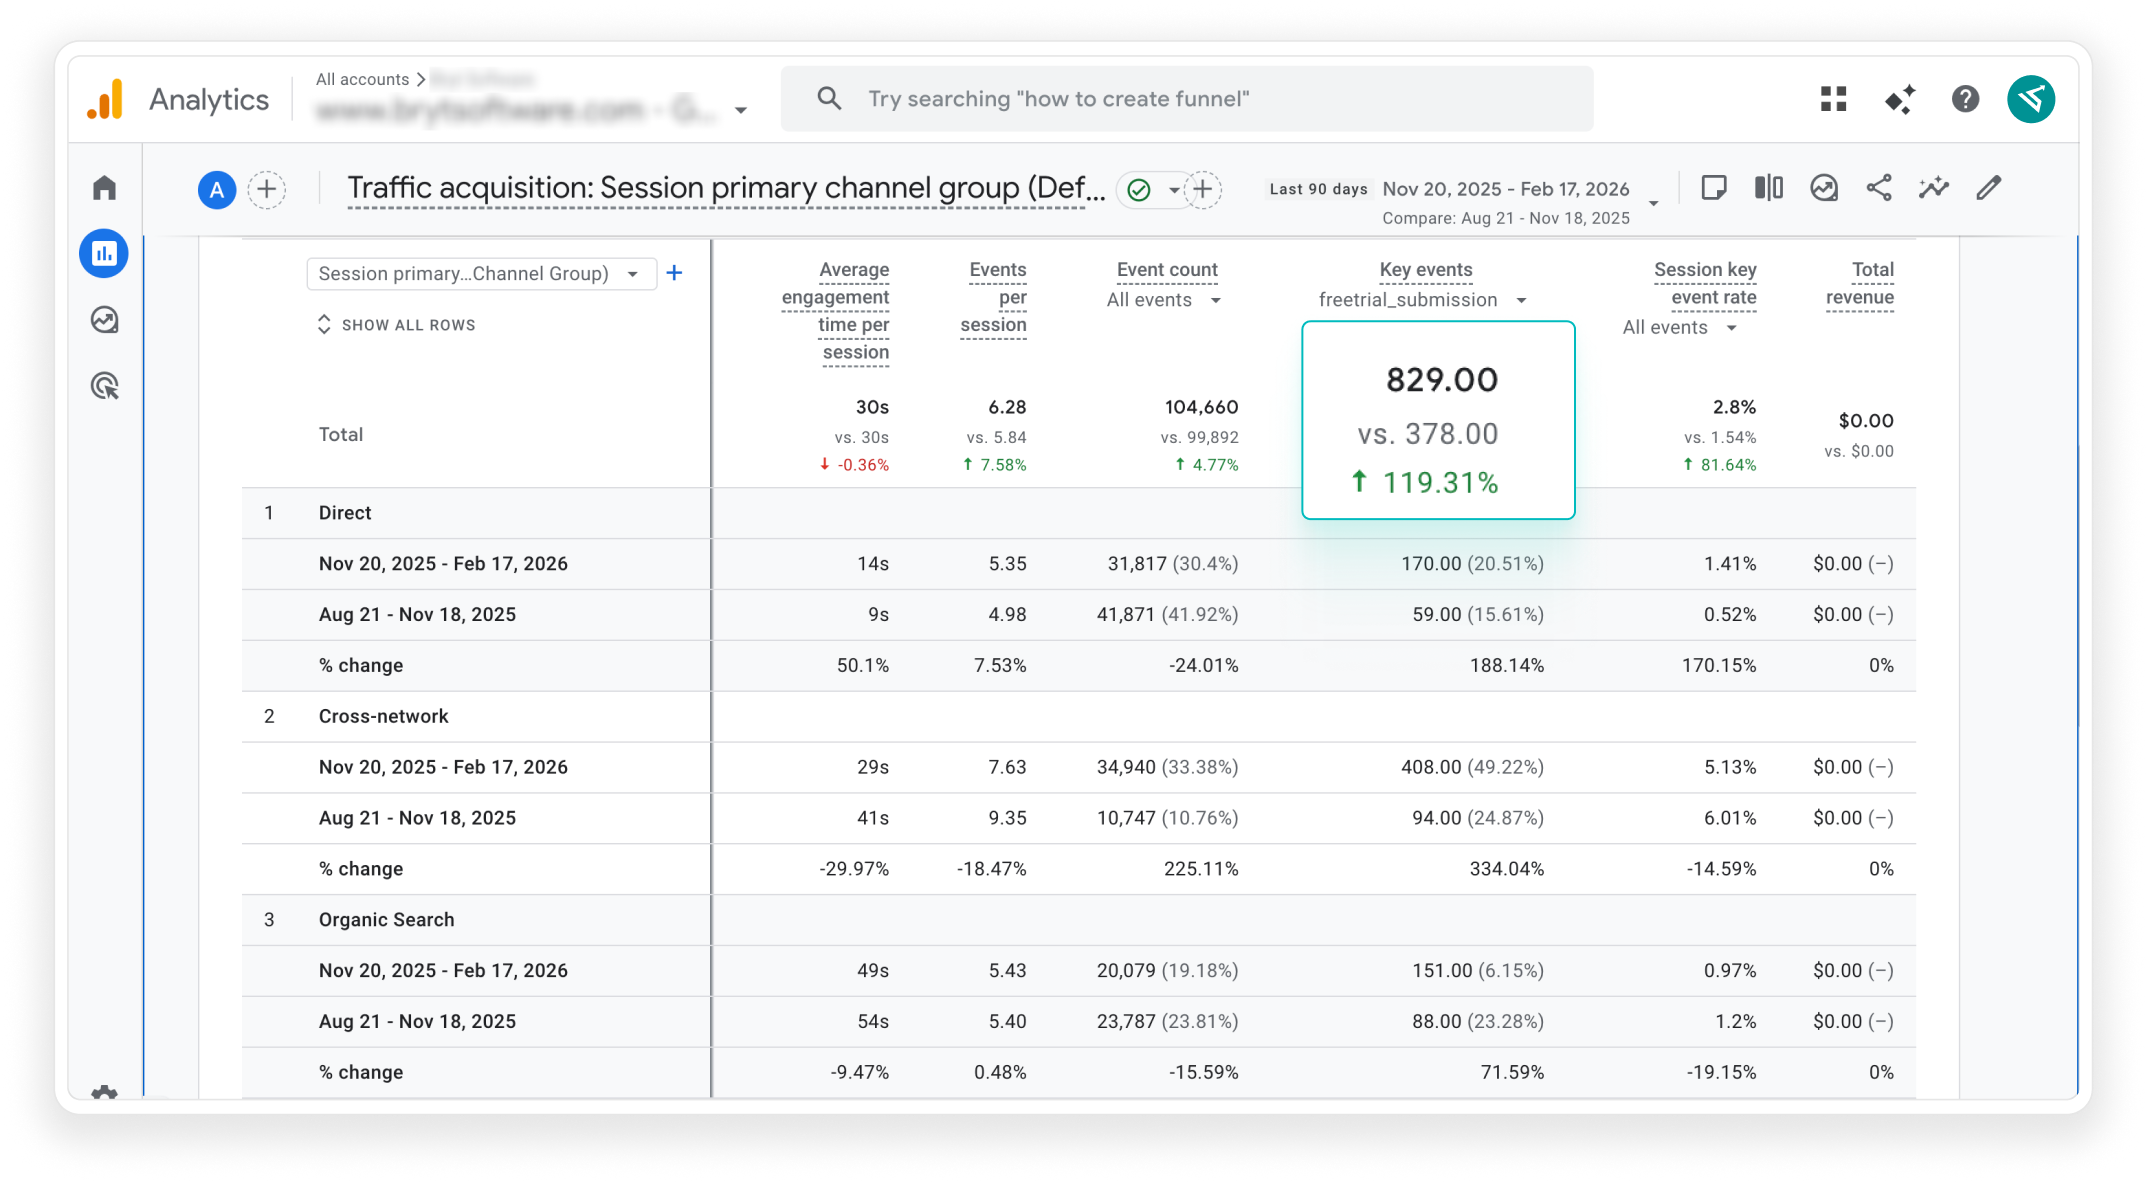Click the Help question mark icon

(x=1965, y=99)
